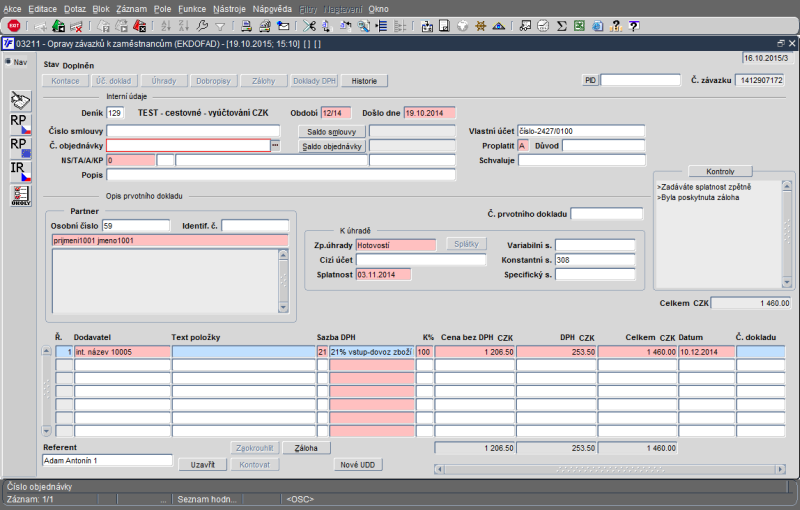Click partner text area scroll up arrow

click(283, 254)
